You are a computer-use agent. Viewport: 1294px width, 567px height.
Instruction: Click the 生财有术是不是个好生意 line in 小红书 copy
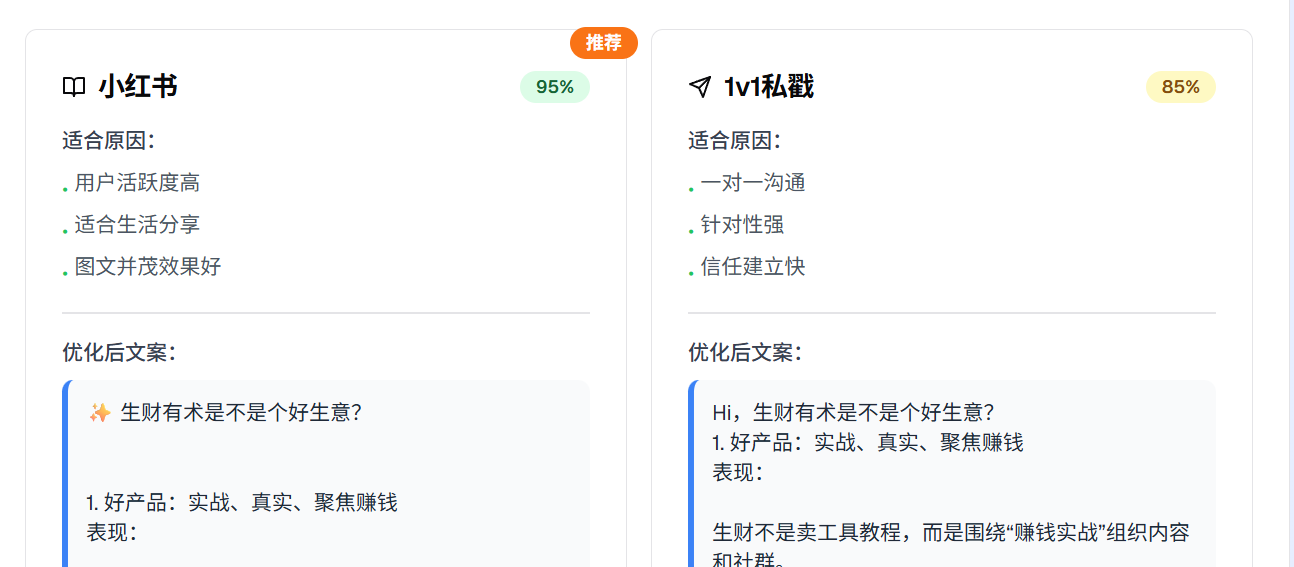pos(241,412)
